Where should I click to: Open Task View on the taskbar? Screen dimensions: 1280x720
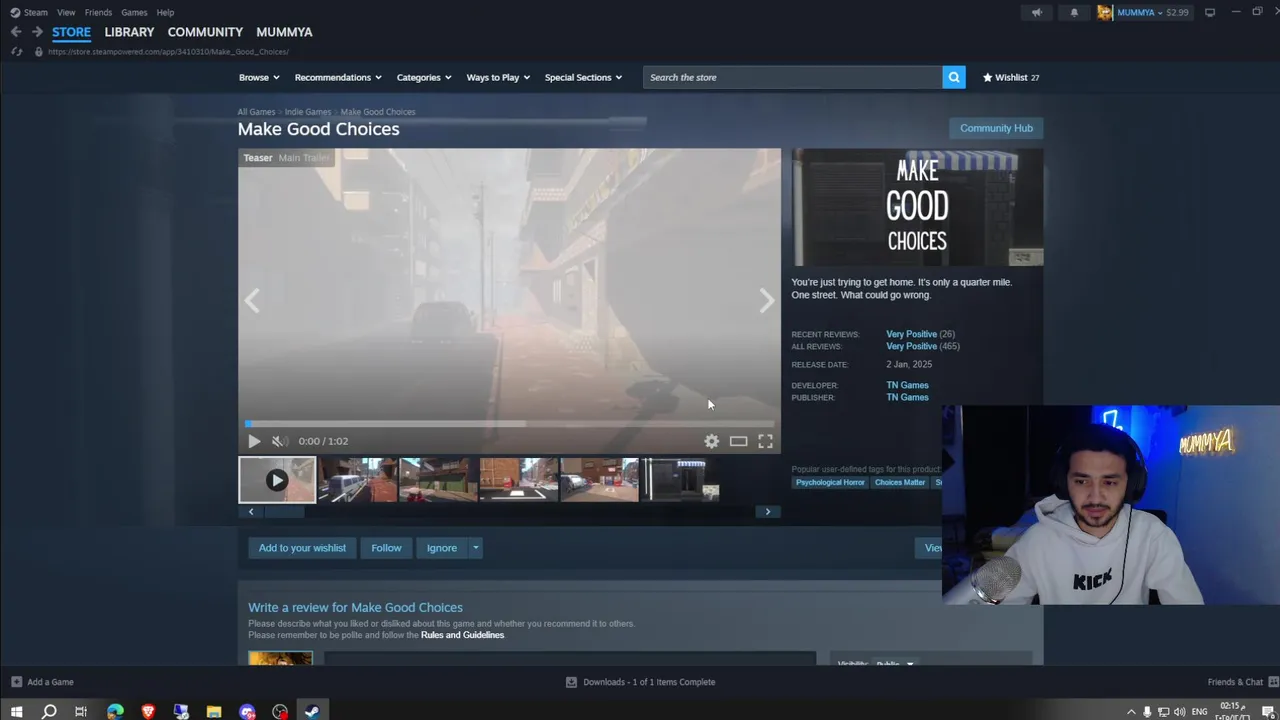click(x=81, y=712)
